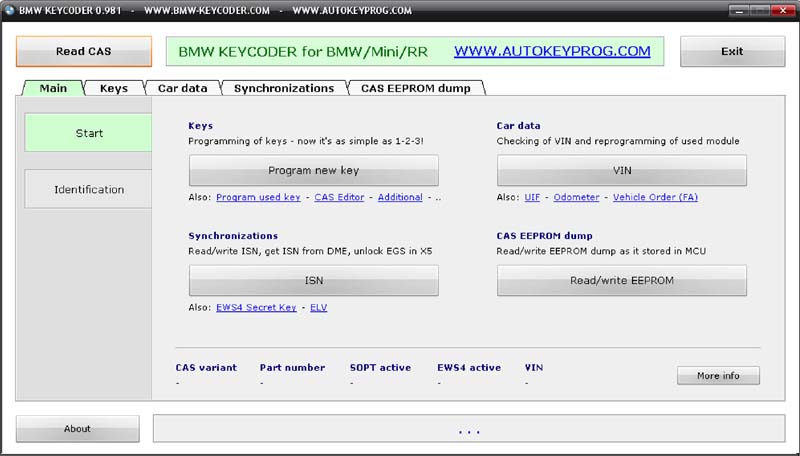Click the ISN button
The height and width of the screenshot is (456, 800).
[x=314, y=281]
